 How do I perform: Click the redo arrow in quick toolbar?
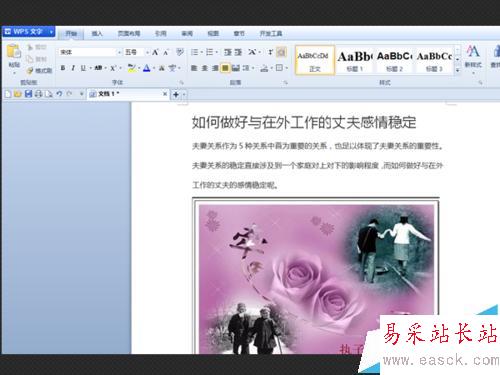(x=69, y=94)
